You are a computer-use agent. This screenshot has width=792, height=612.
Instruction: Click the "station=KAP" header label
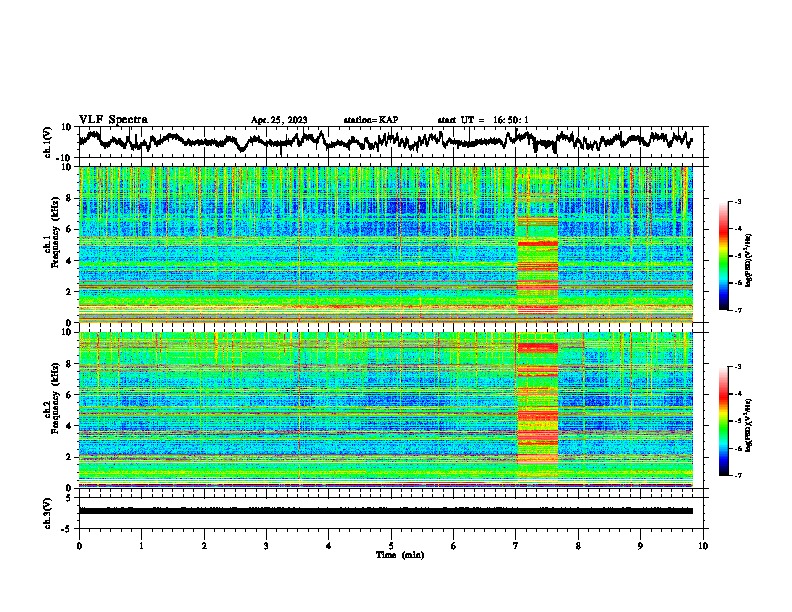pos(370,120)
